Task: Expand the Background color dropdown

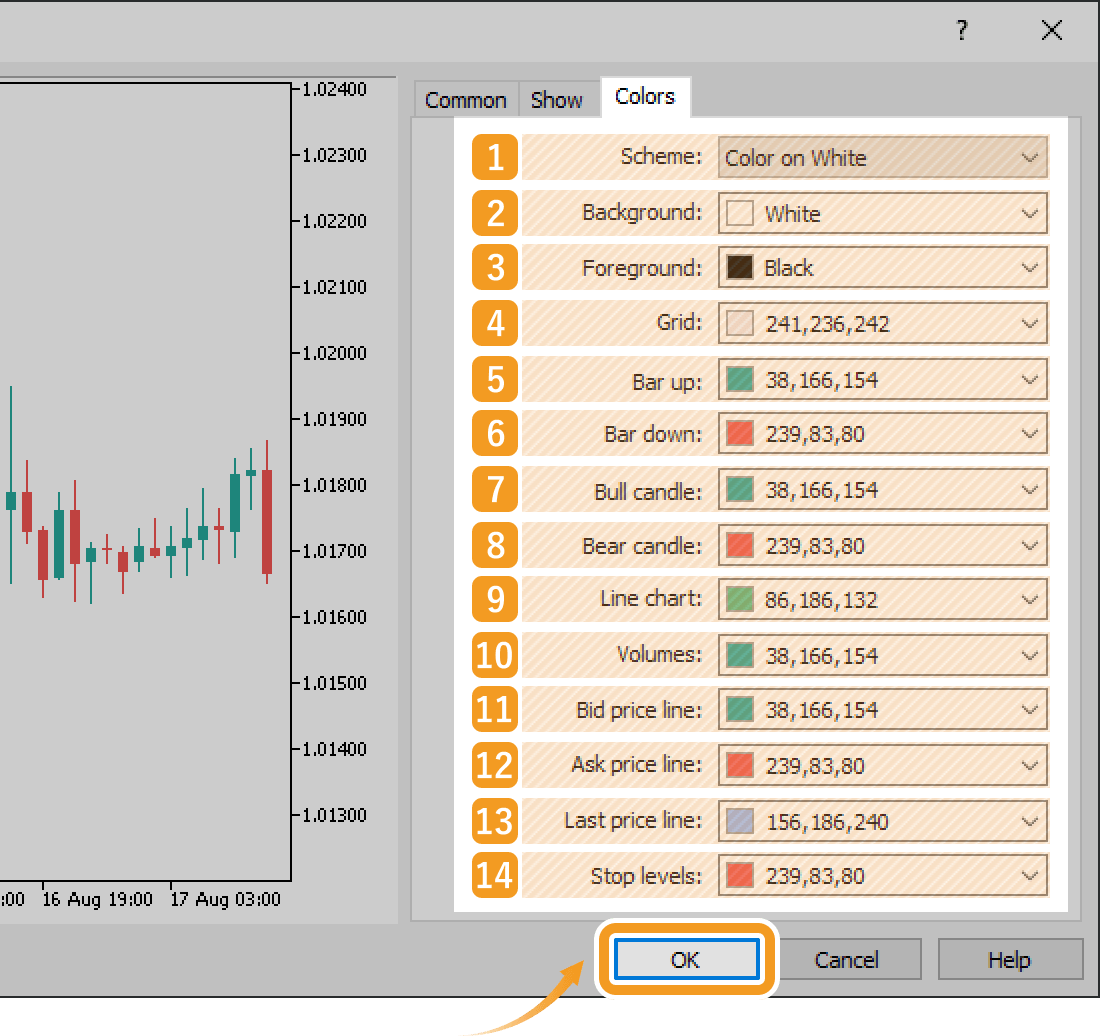Action: [1029, 214]
